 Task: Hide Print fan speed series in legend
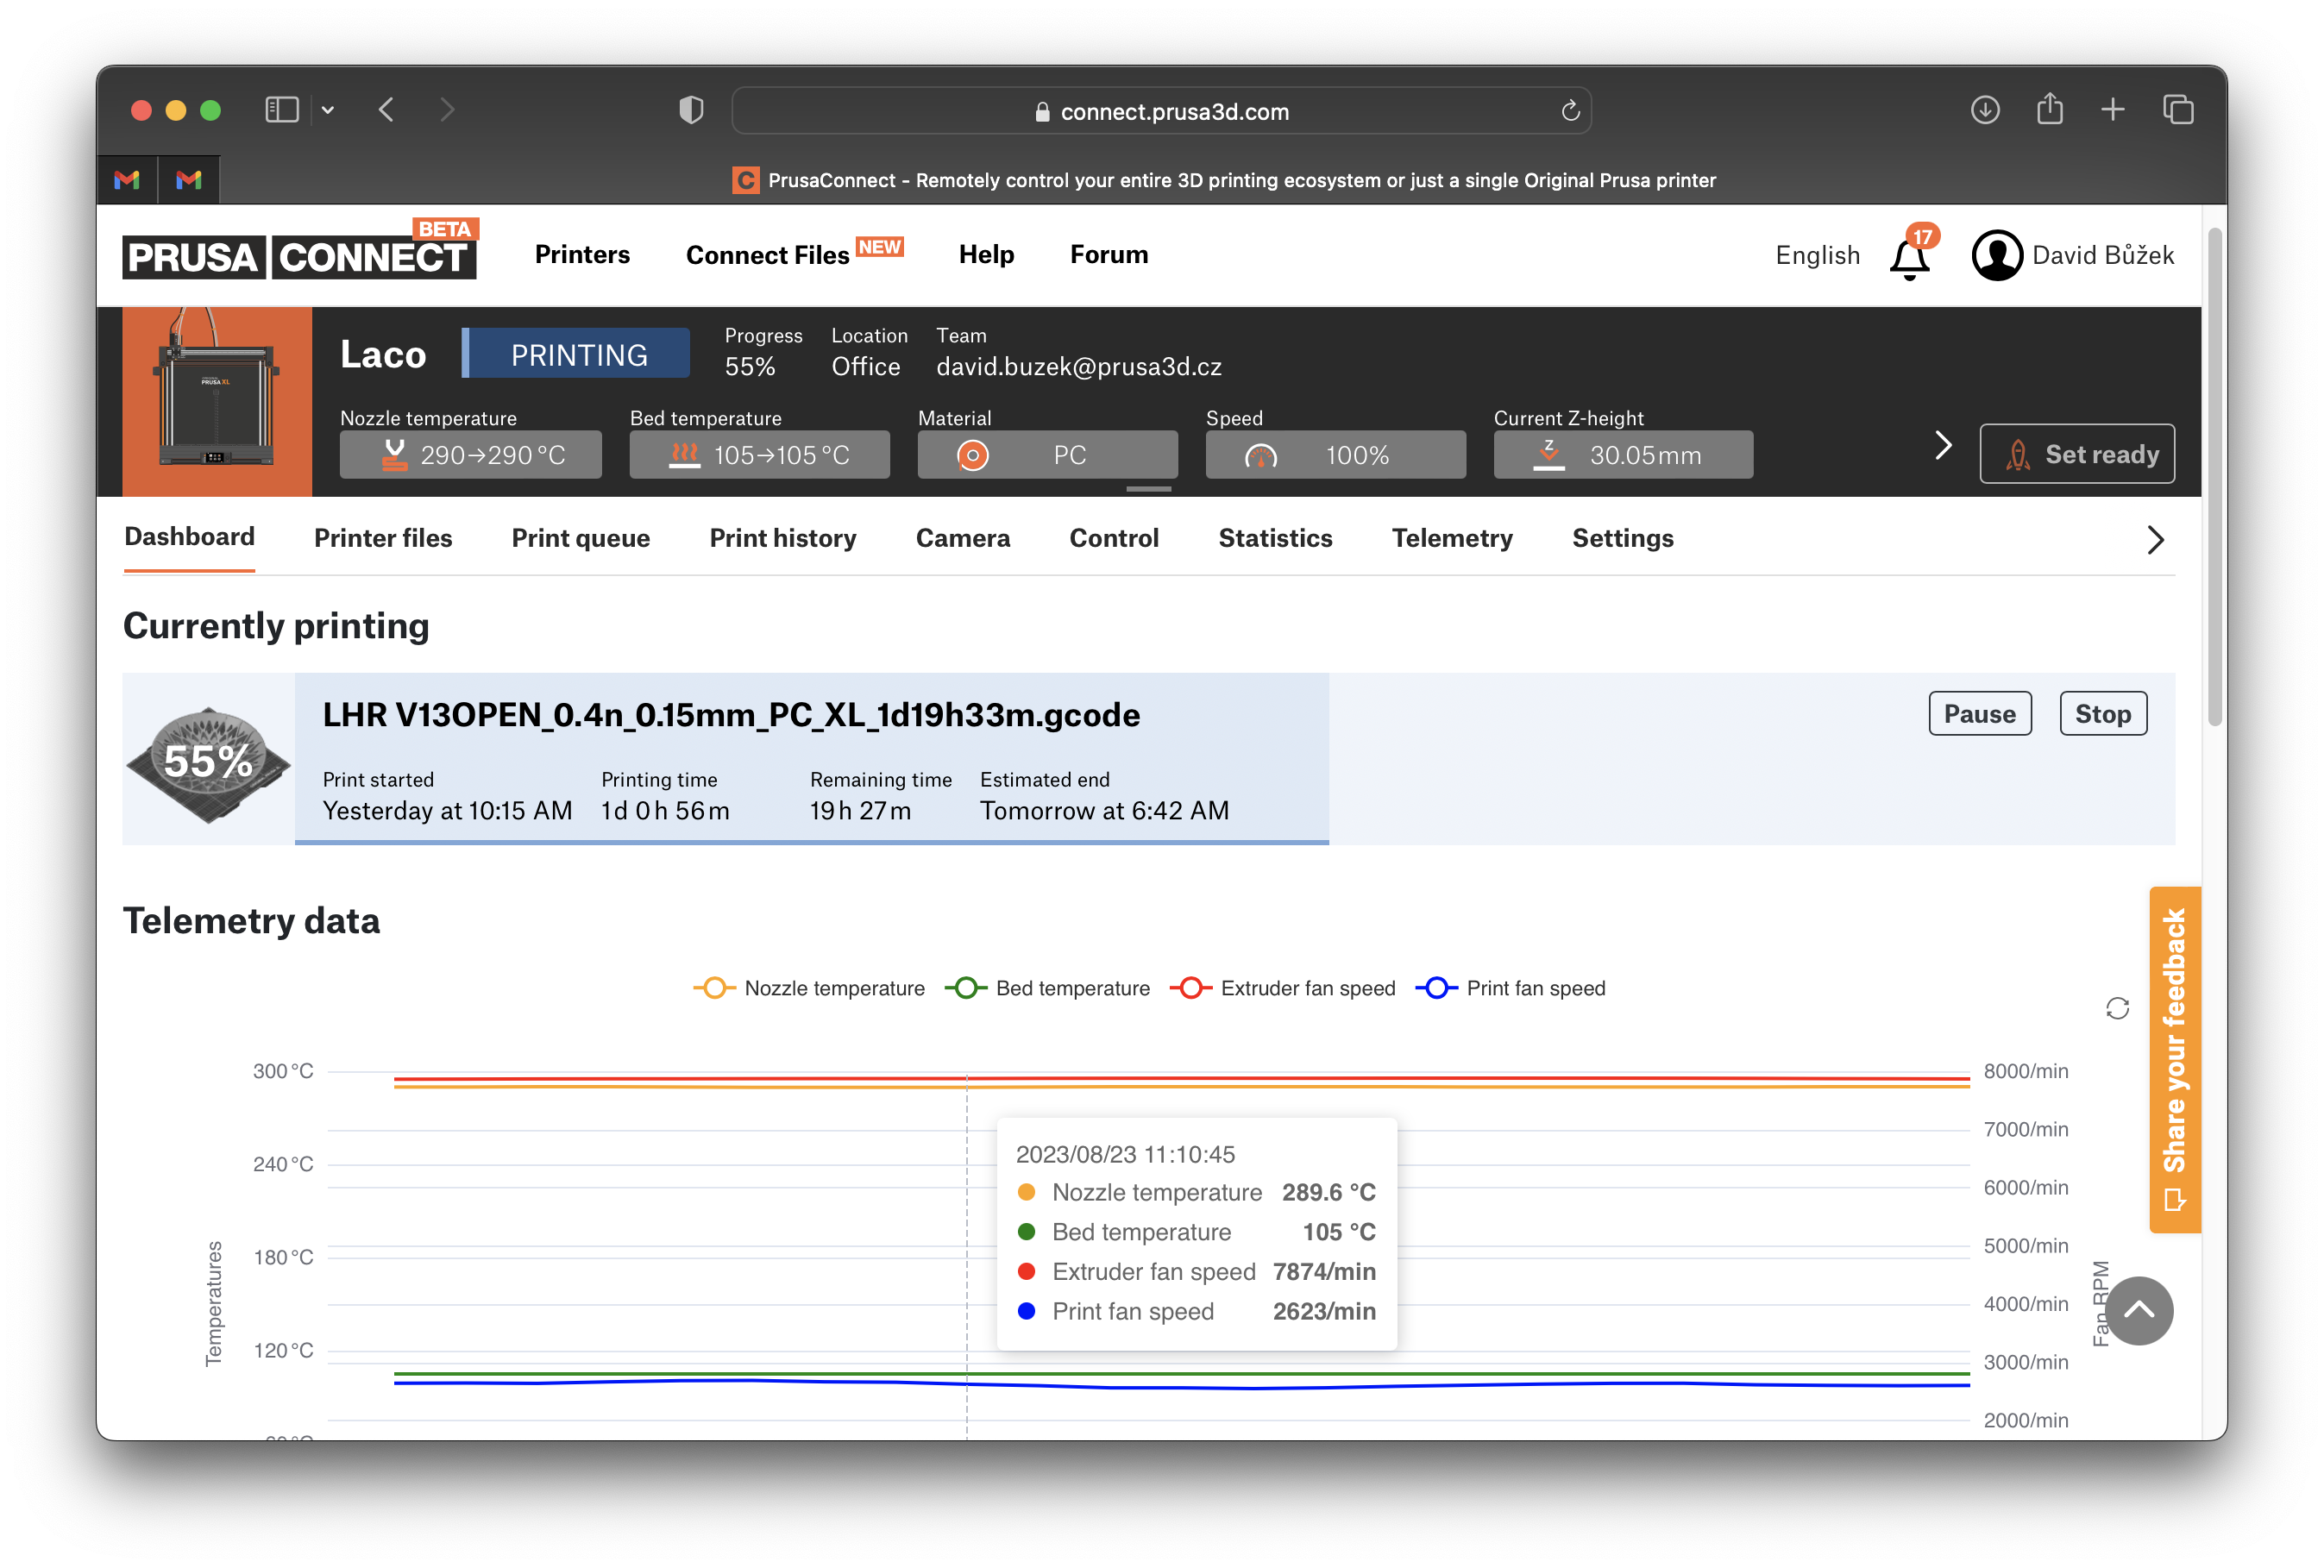pyautogui.click(x=1510, y=988)
